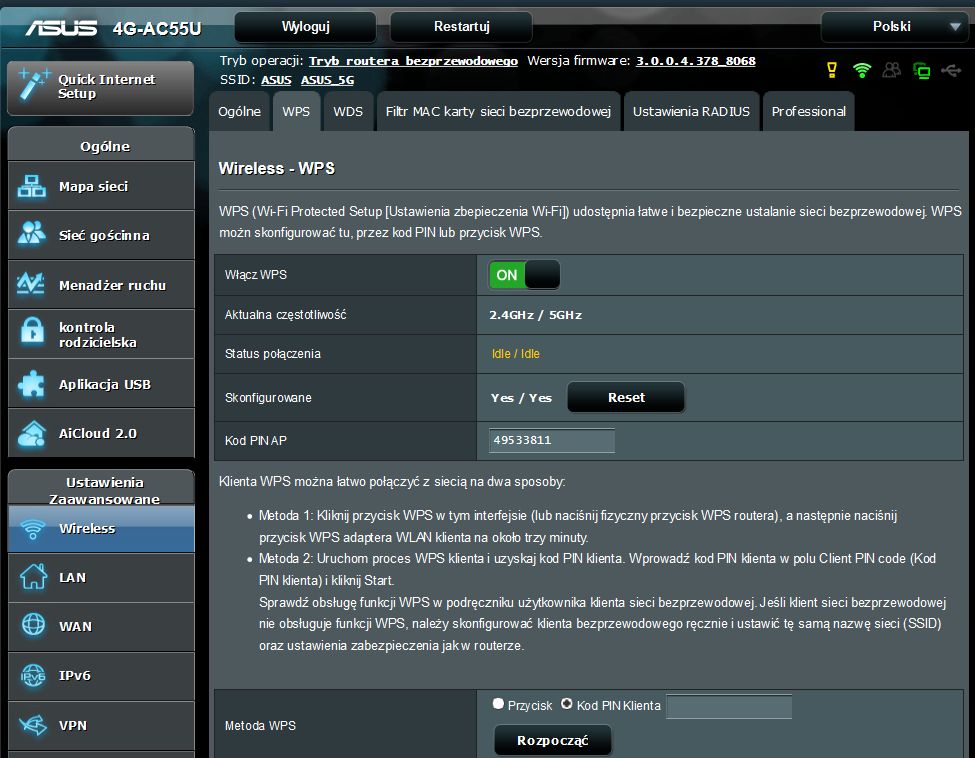Image resolution: width=975 pixels, height=758 pixels.
Task: Open Menadżer ruchu menu item
Action: point(101,285)
